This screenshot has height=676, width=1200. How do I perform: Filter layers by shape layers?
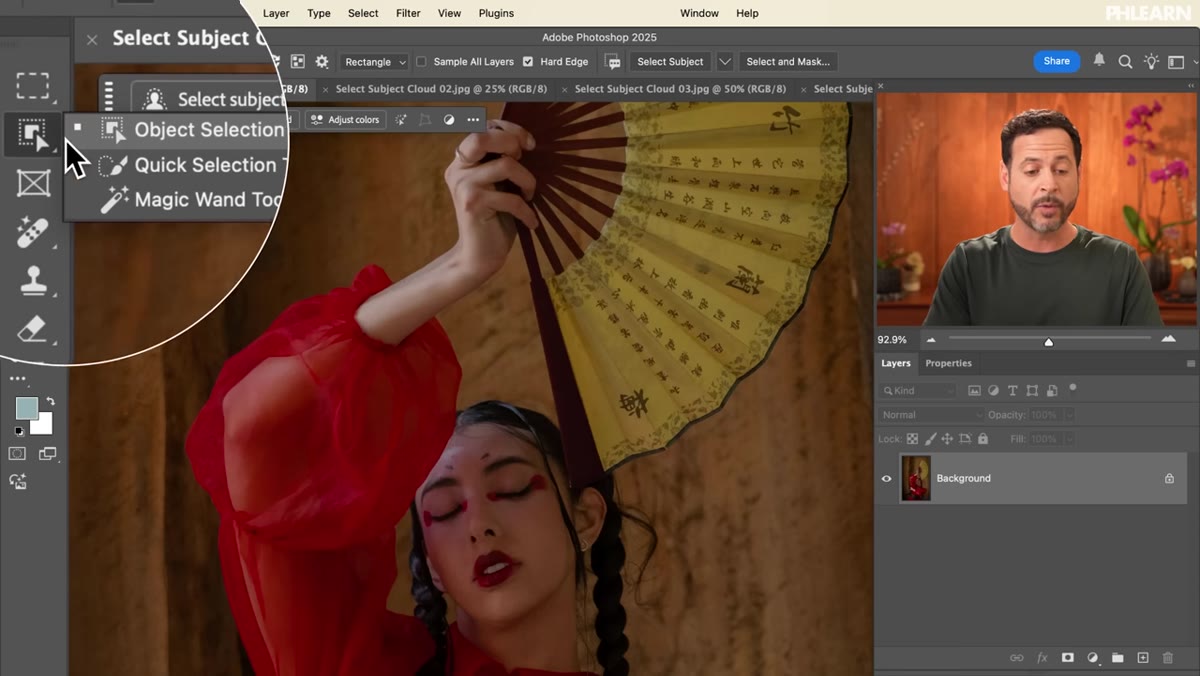[1032, 391]
